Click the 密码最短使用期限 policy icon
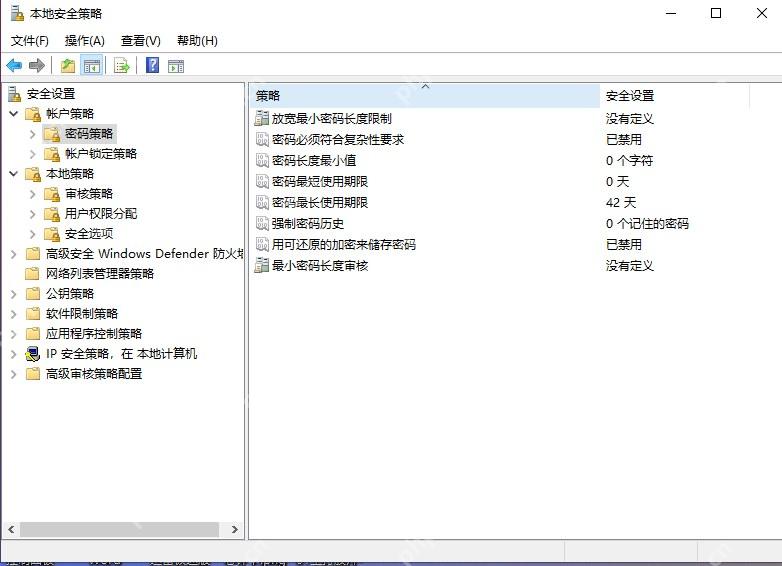This screenshot has width=782, height=566. pyautogui.click(x=262, y=181)
